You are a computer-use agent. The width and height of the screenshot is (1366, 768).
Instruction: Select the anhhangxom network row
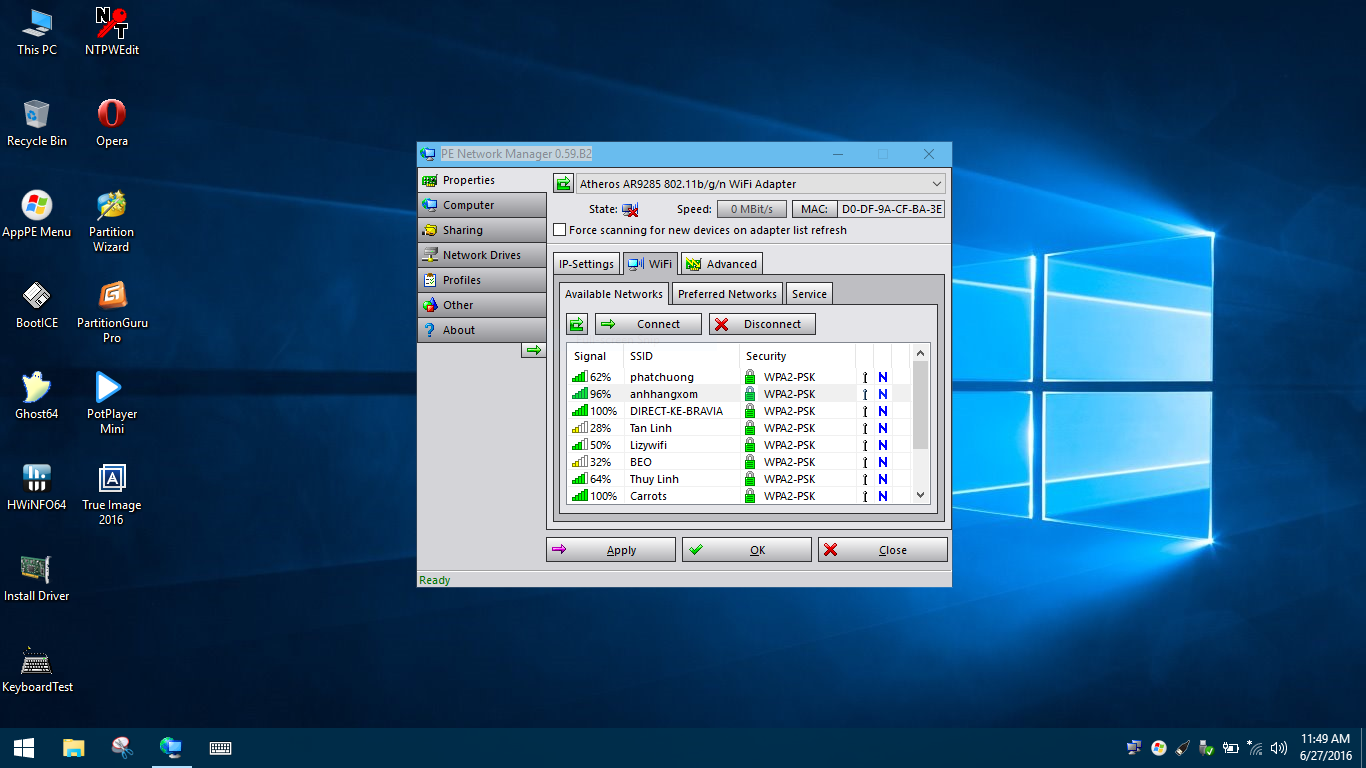(x=664, y=394)
